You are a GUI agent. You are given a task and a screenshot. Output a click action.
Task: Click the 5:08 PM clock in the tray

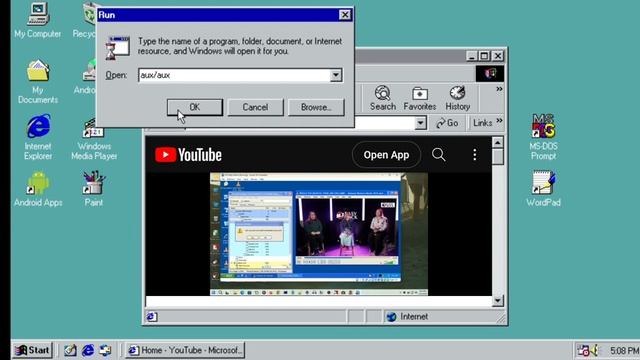(624, 351)
